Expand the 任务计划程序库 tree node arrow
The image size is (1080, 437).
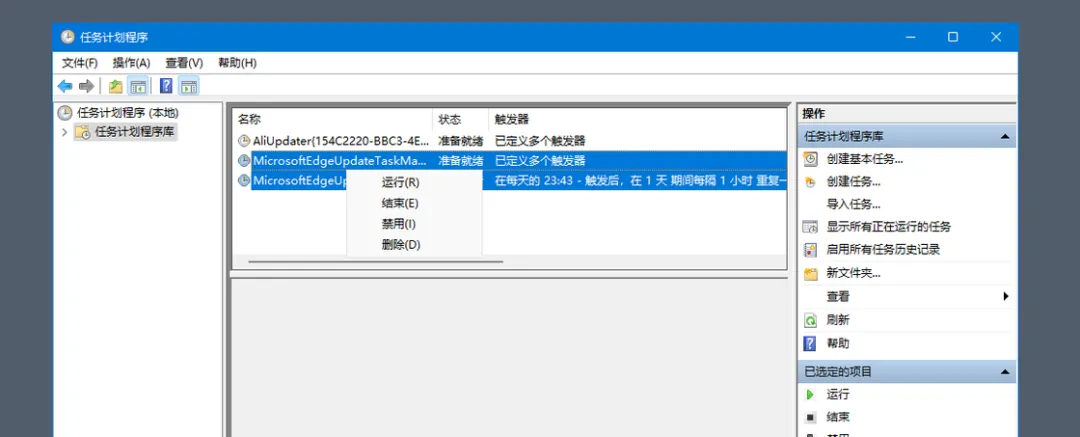coord(65,132)
